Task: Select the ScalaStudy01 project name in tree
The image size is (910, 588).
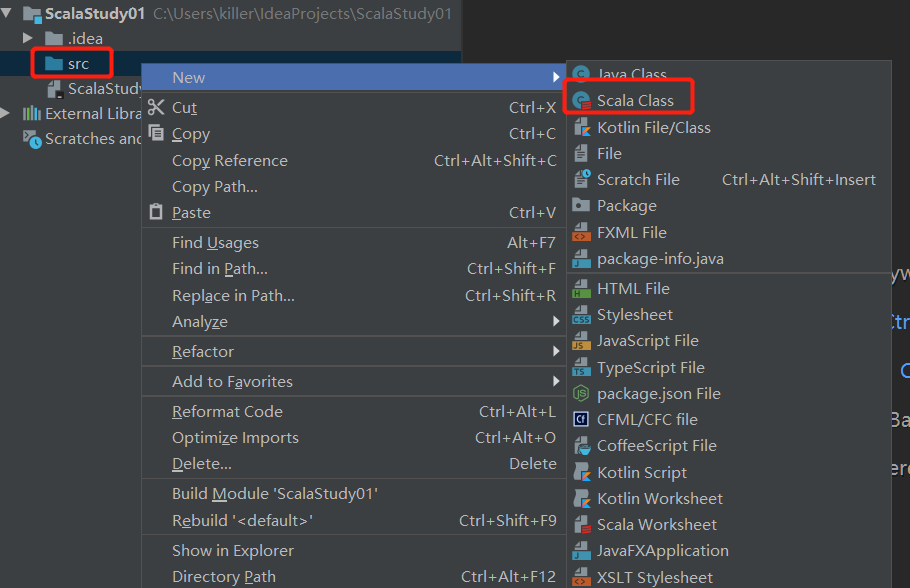Action: click(95, 13)
